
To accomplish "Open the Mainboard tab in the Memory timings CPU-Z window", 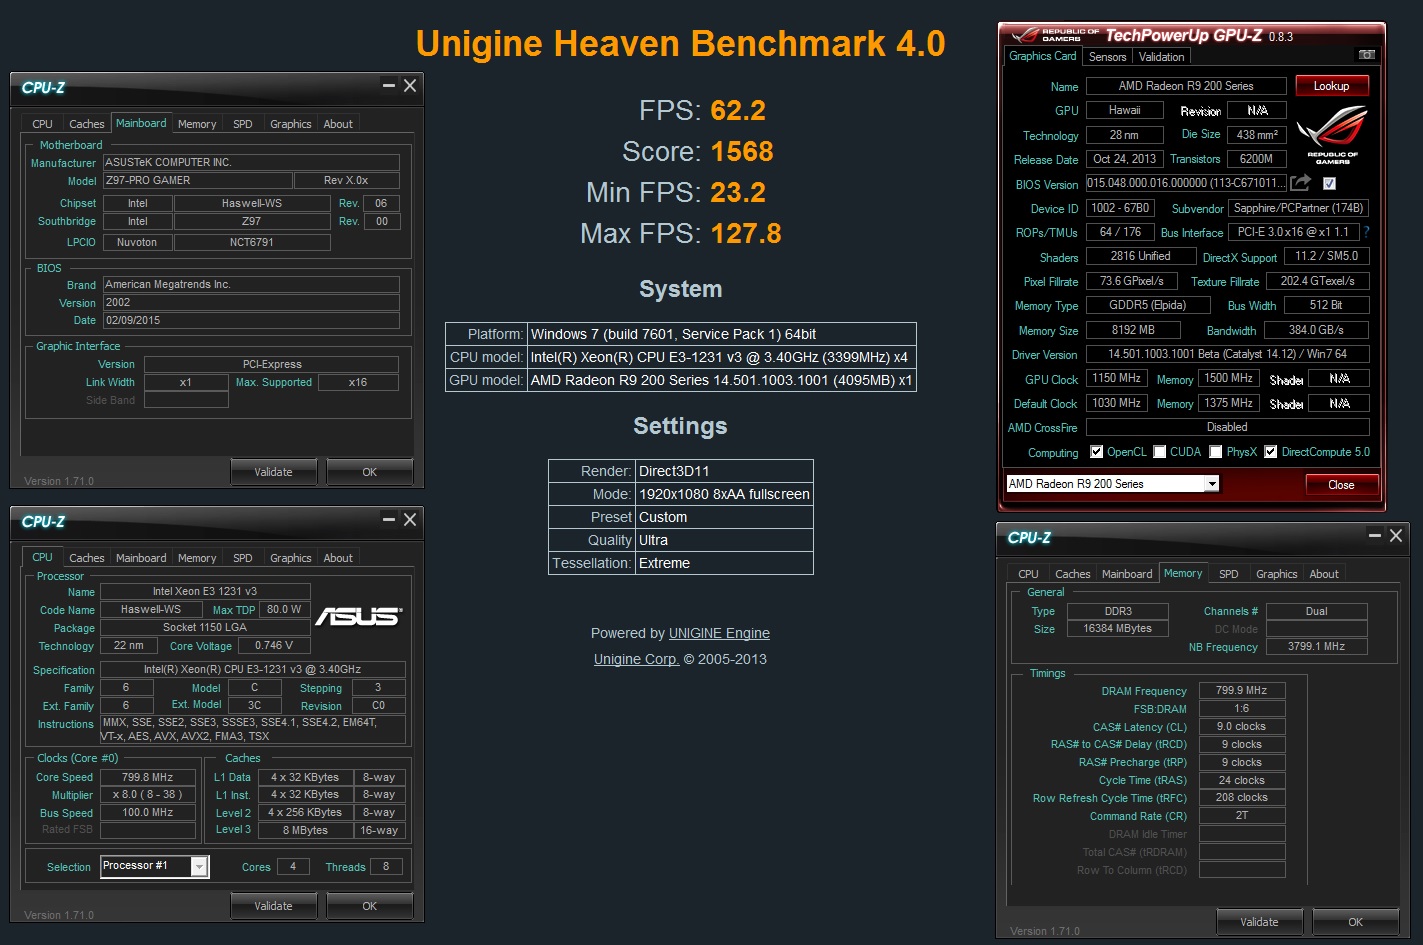I will 1127,574.
